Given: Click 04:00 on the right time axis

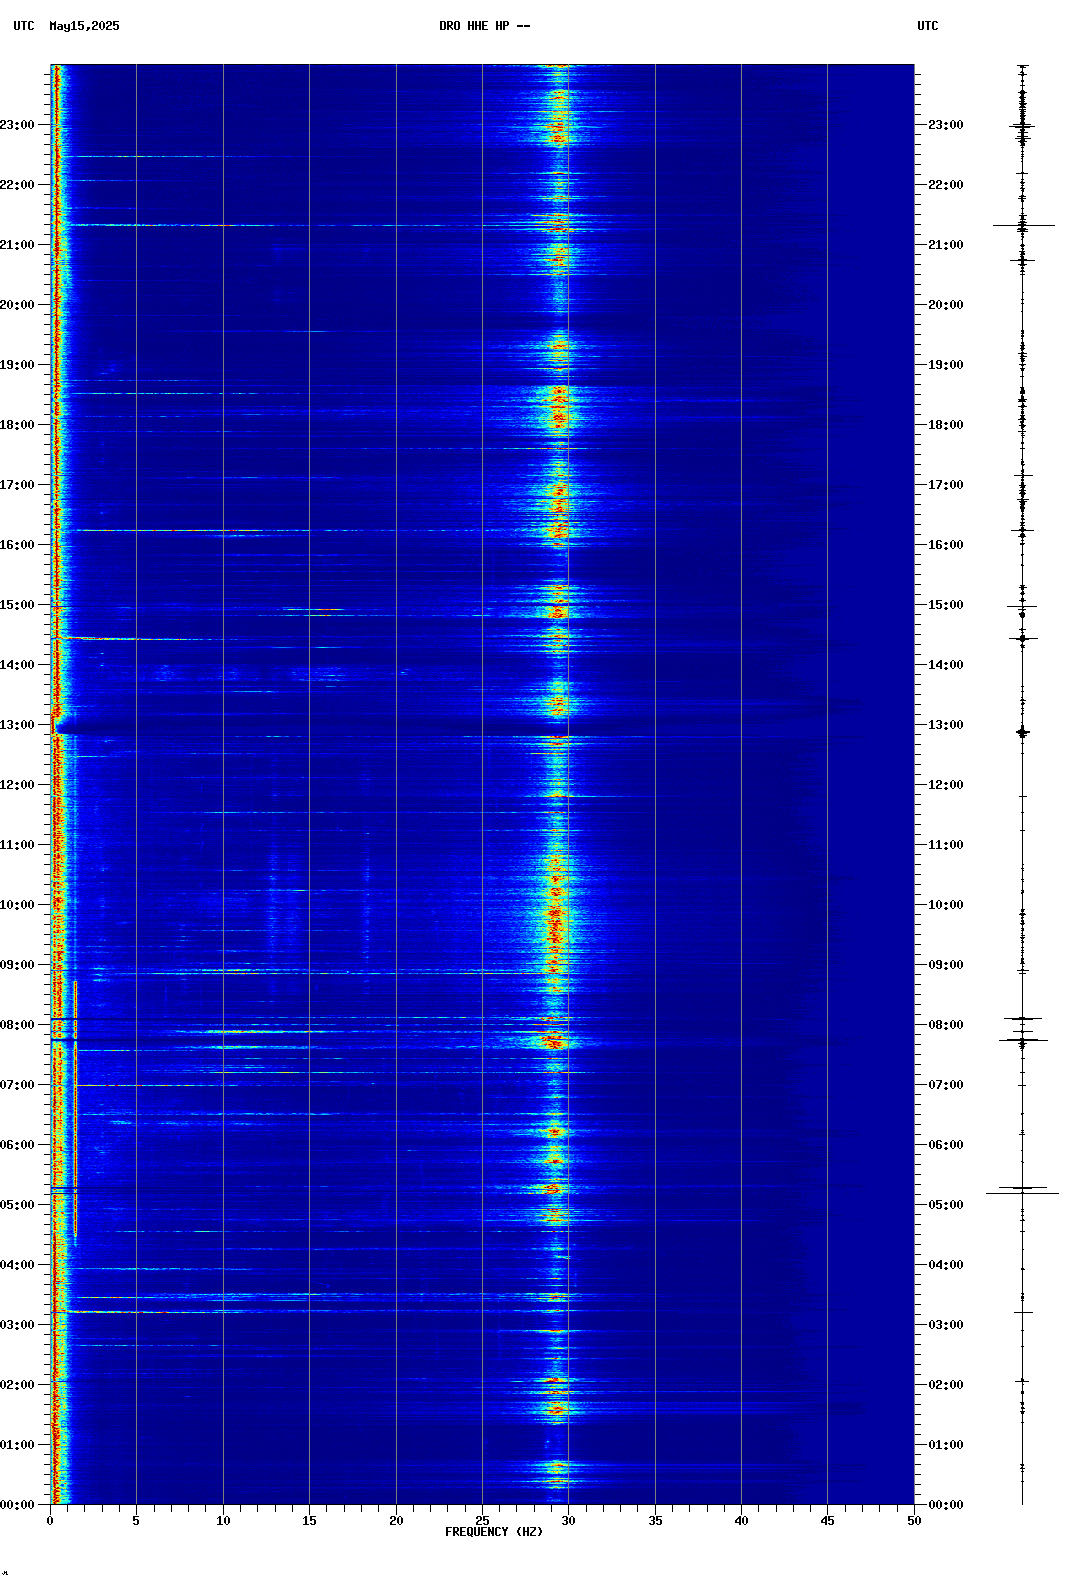Looking at the screenshot, I should (946, 1265).
